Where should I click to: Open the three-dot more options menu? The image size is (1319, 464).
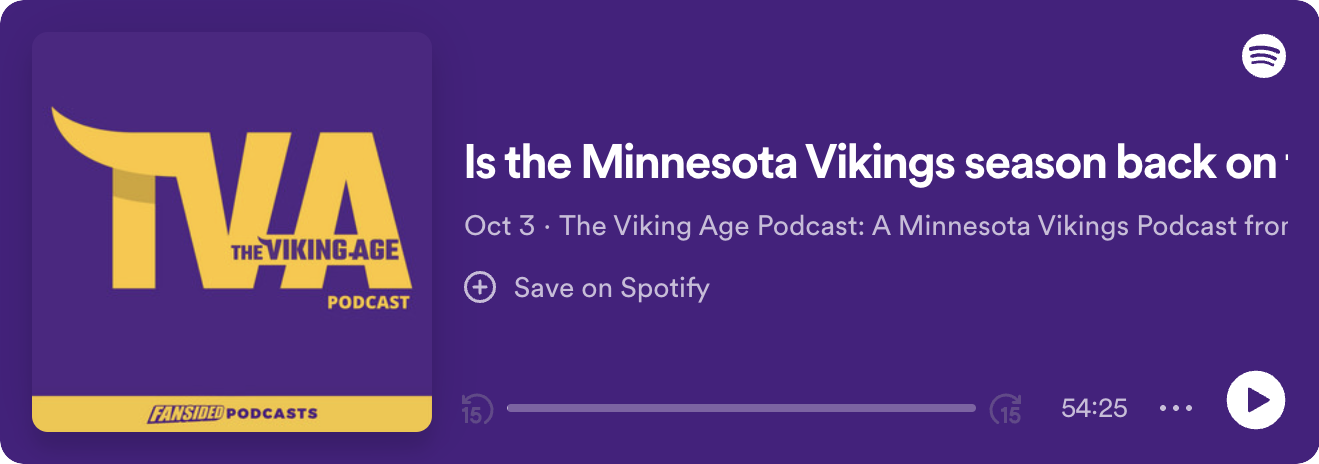(1176, 408)
